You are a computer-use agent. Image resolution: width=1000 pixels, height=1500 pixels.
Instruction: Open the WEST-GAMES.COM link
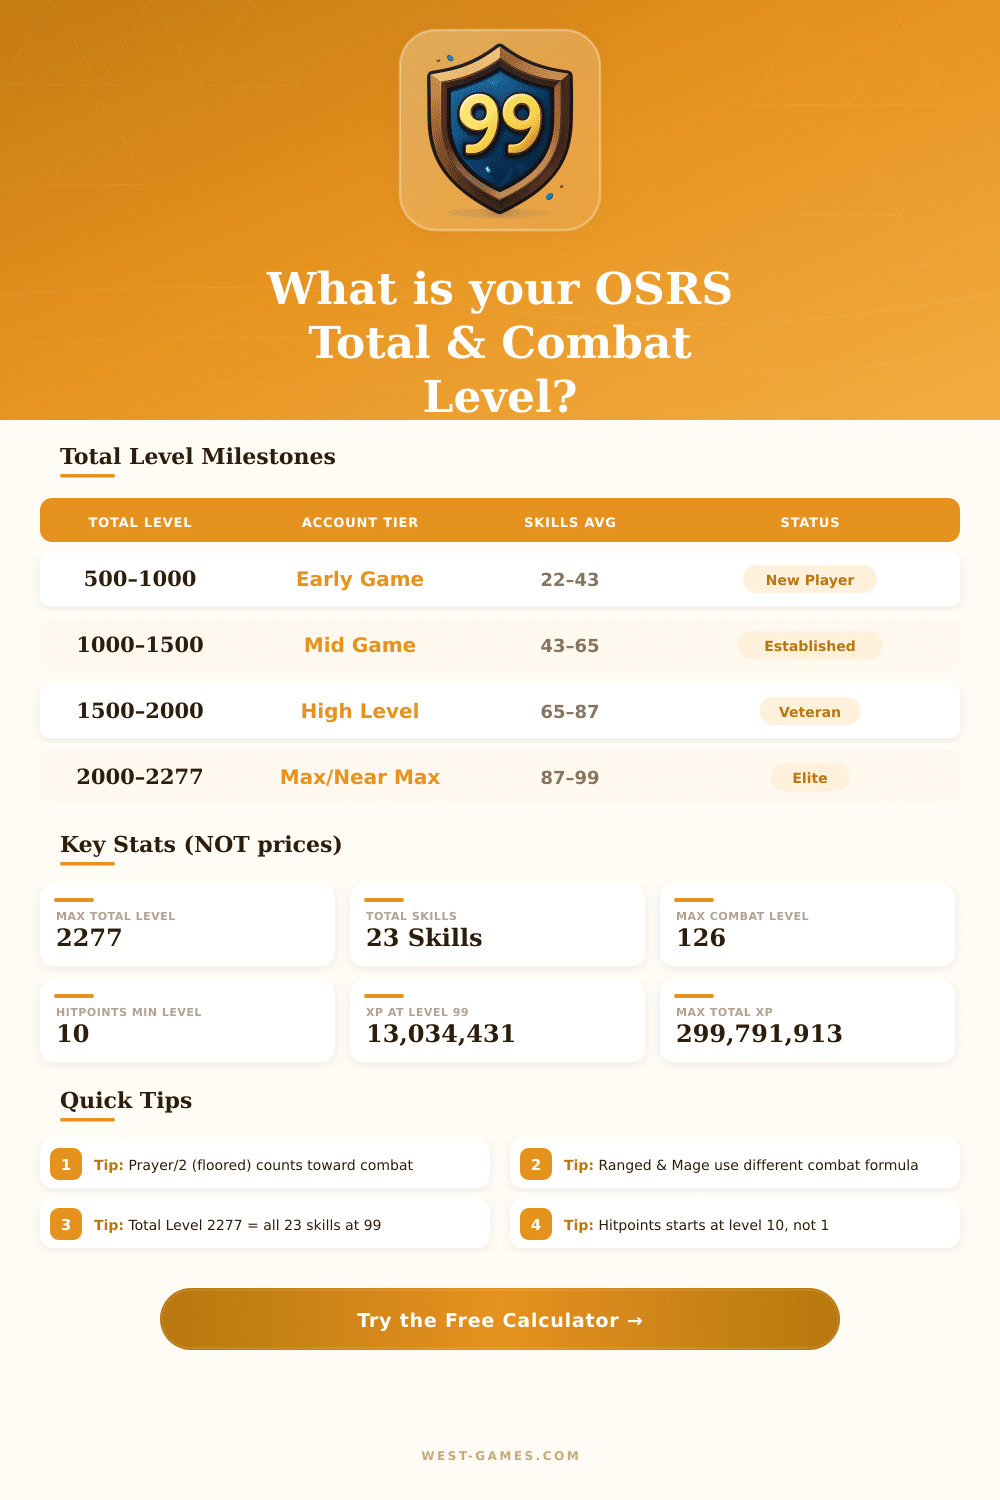[500, 1456]
